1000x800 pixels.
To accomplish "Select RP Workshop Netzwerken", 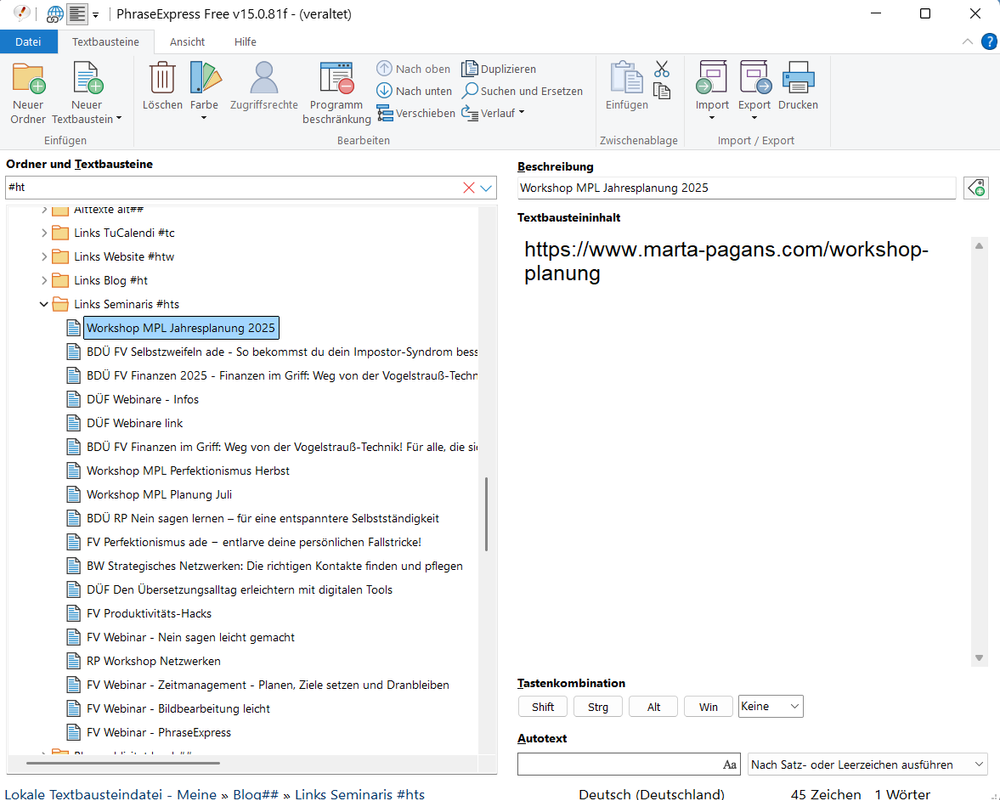I will click(x=153, y=661).
